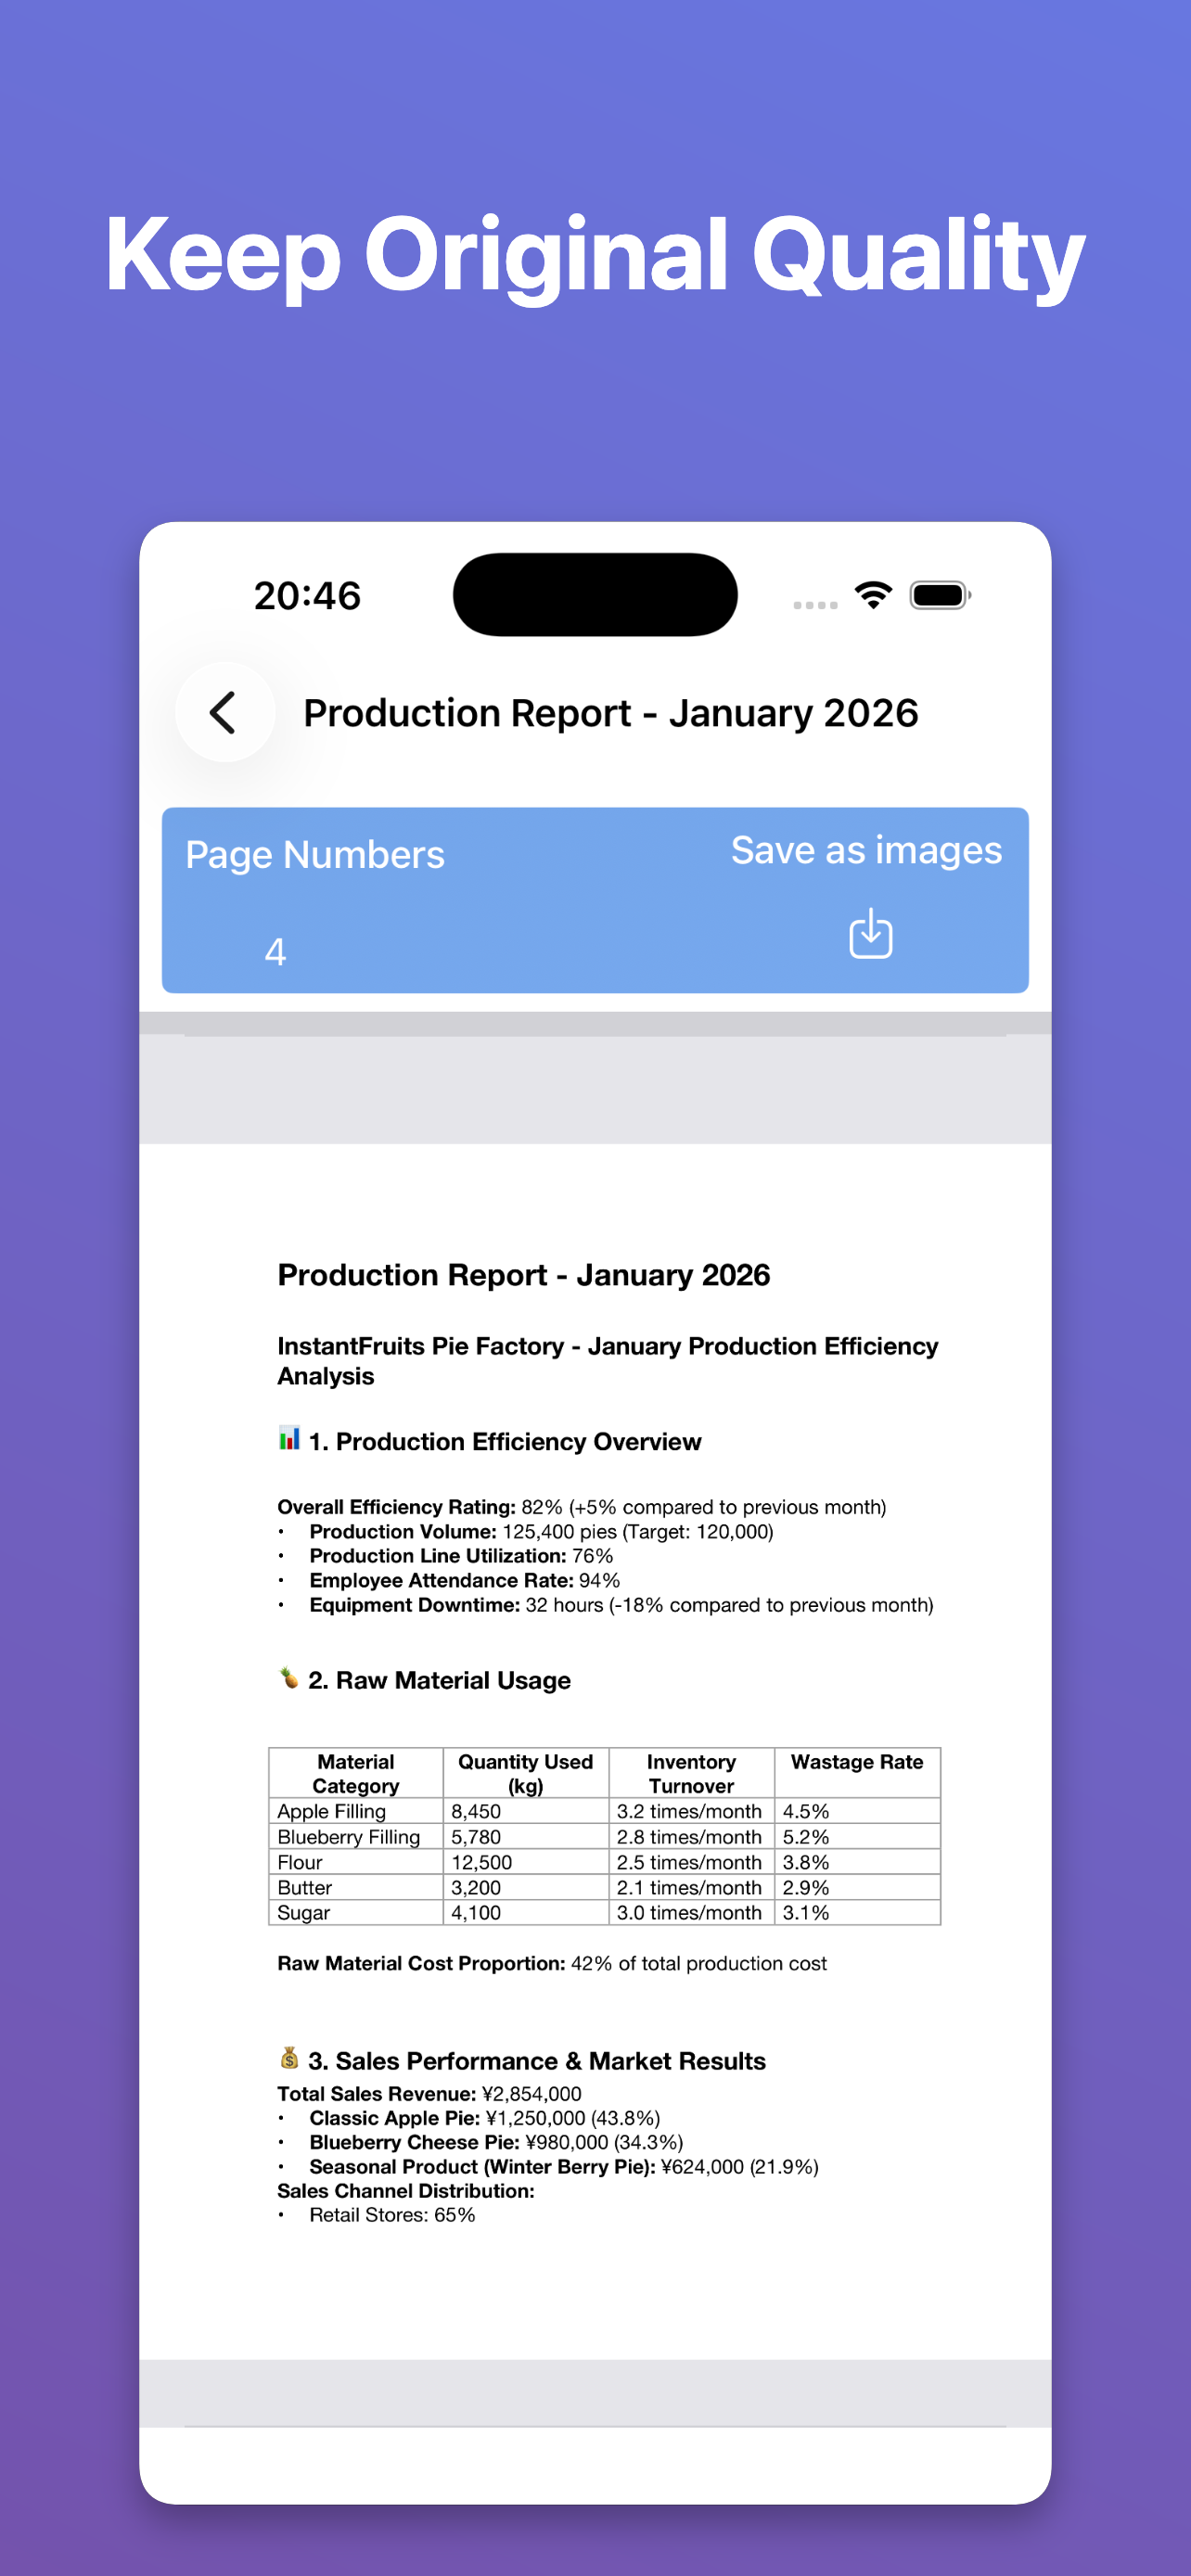Tap the Wi-Fi status icon
1191x2576 pixels.
pyautogui.click(x=873, y=595)
